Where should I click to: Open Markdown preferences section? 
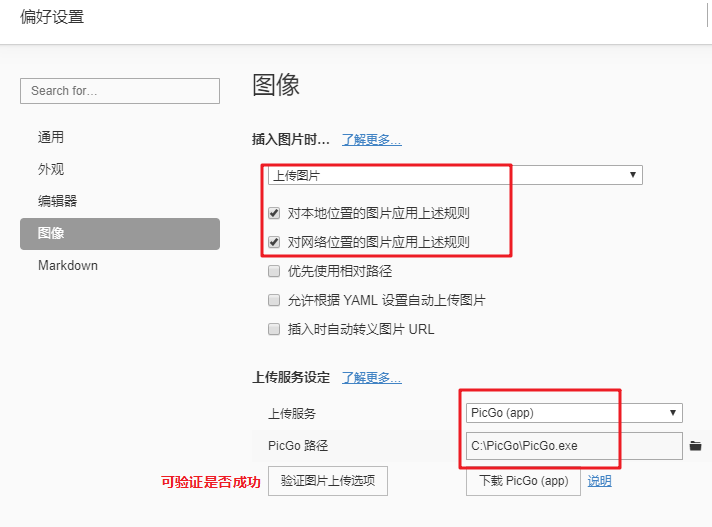pyautogui.click(x=68, y=265)
